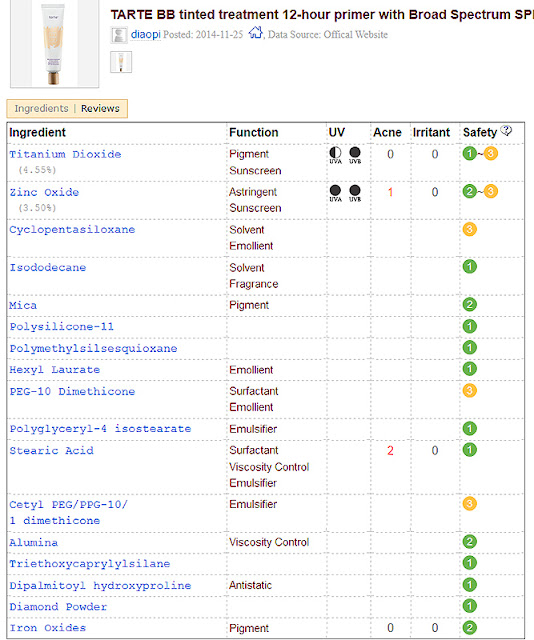The width and height of the screenshot is (534, 640).
Task: Click the green safety badge for Polyglyceryl-4 isostearate
Action: pyautogui.click(x=469, y=429)
